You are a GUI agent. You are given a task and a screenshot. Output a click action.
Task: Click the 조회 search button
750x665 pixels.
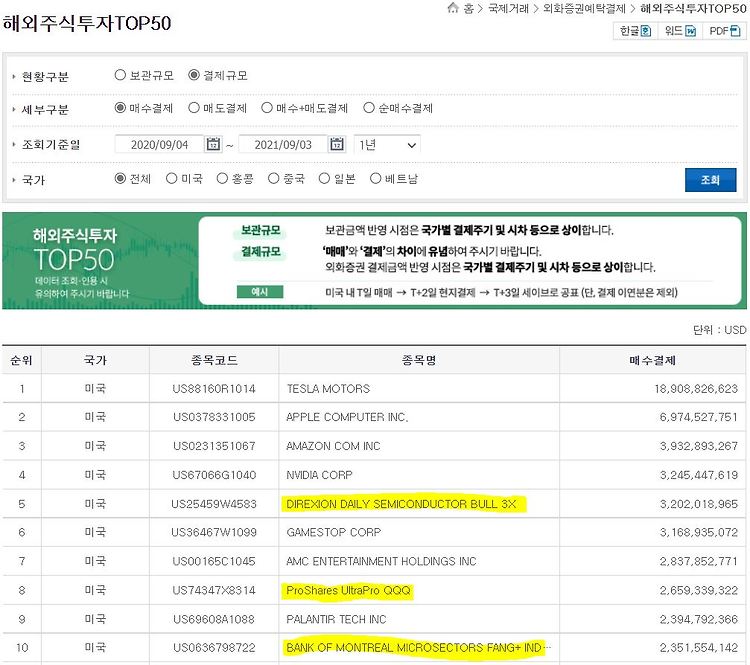coord(710,180)
